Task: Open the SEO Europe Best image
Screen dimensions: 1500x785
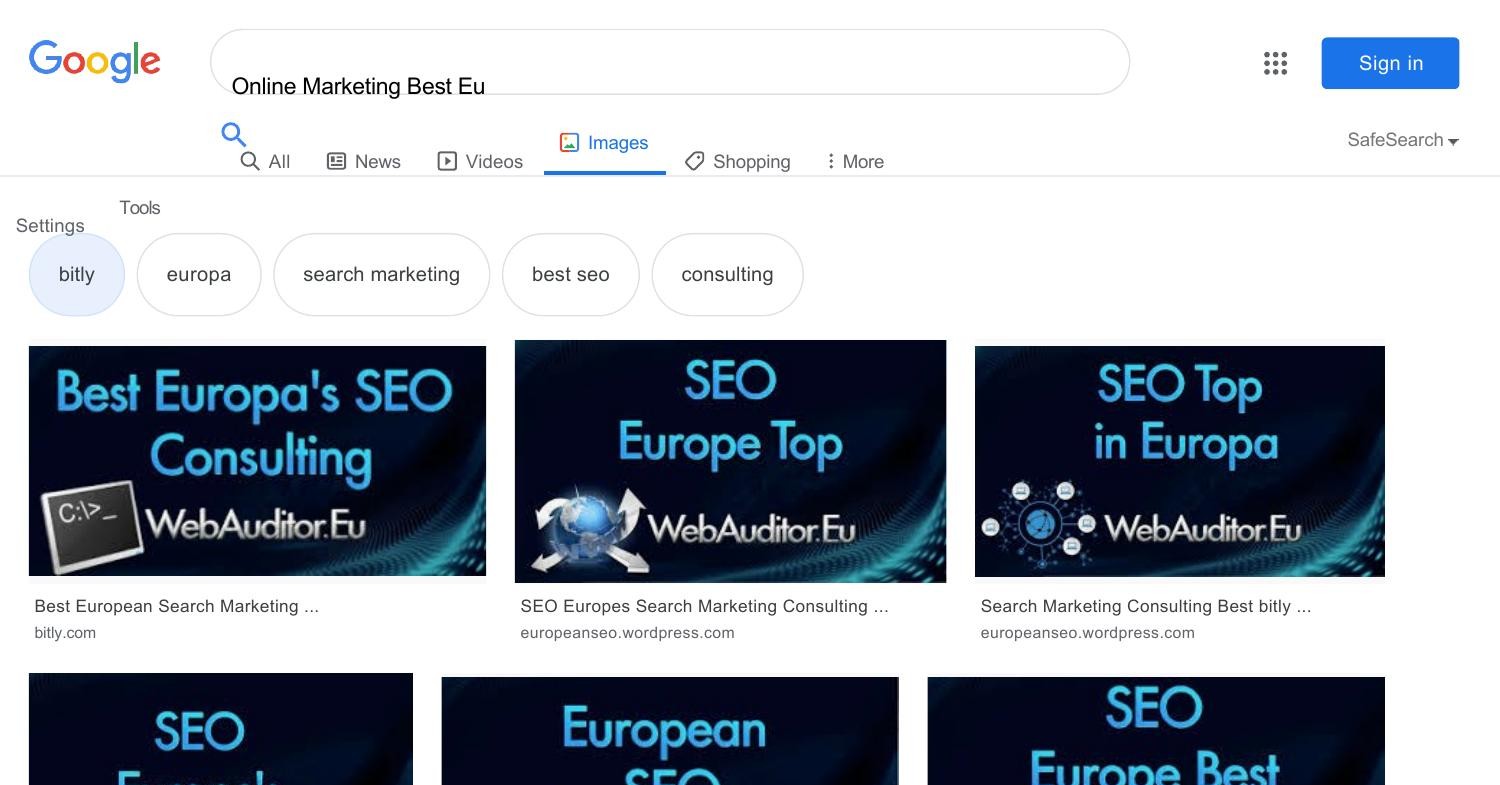Action: tap(1156, 731)
